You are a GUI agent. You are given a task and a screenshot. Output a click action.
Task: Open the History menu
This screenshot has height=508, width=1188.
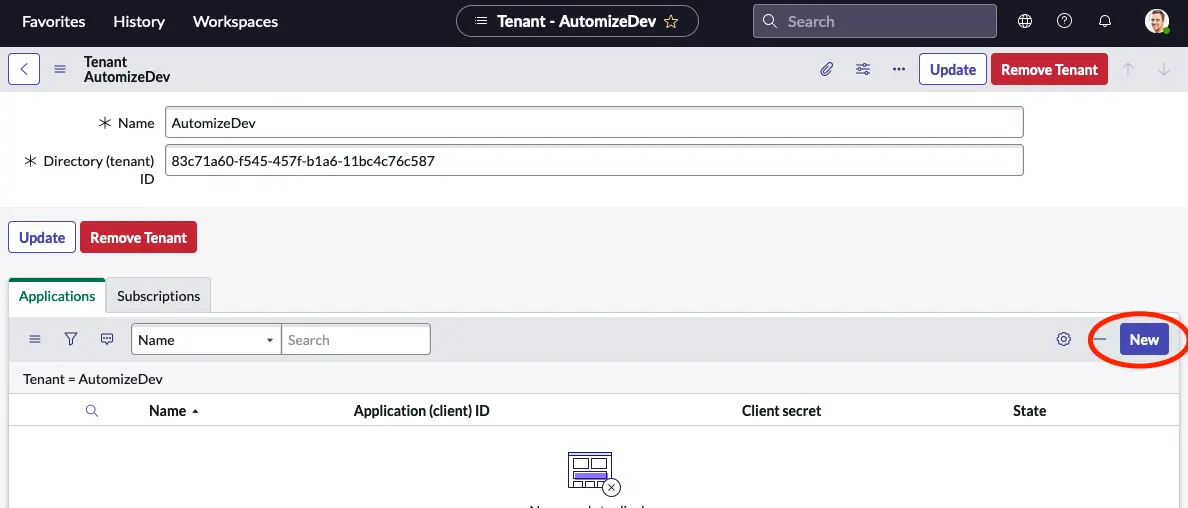tap(139, 22)
